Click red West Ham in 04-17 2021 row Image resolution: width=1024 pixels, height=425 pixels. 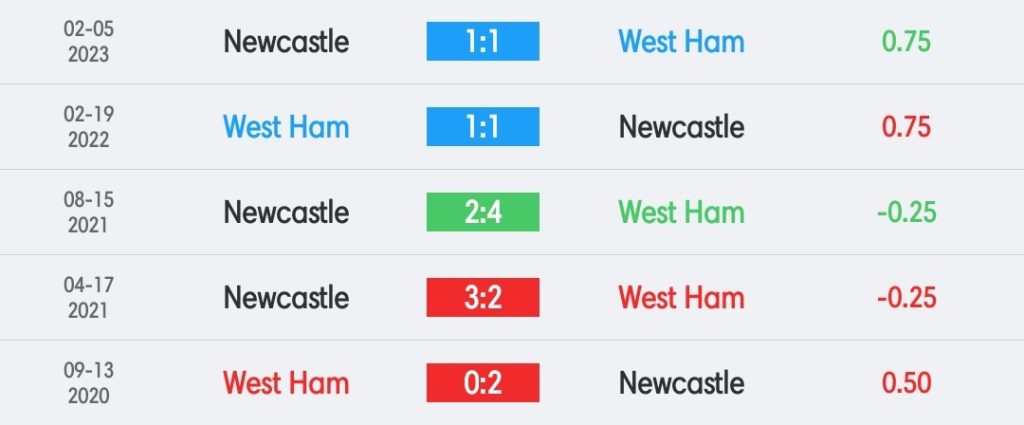pos(681,298)
